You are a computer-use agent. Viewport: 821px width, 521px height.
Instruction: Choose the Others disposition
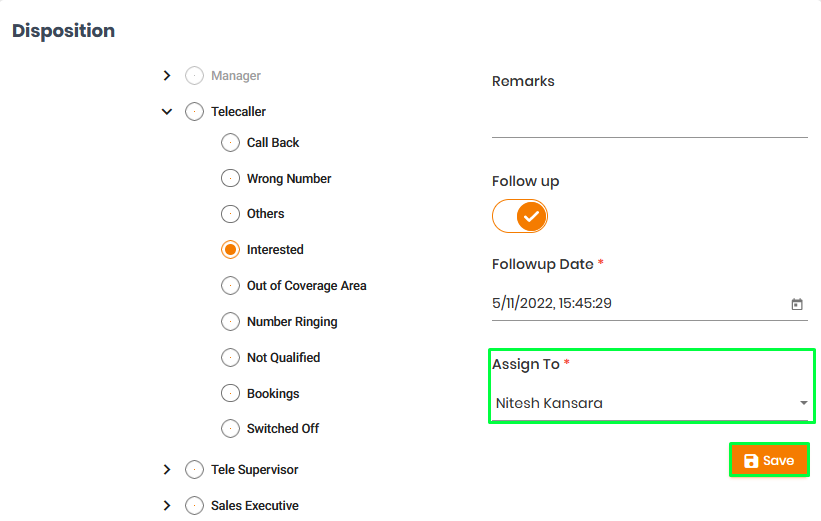[230, 214]
